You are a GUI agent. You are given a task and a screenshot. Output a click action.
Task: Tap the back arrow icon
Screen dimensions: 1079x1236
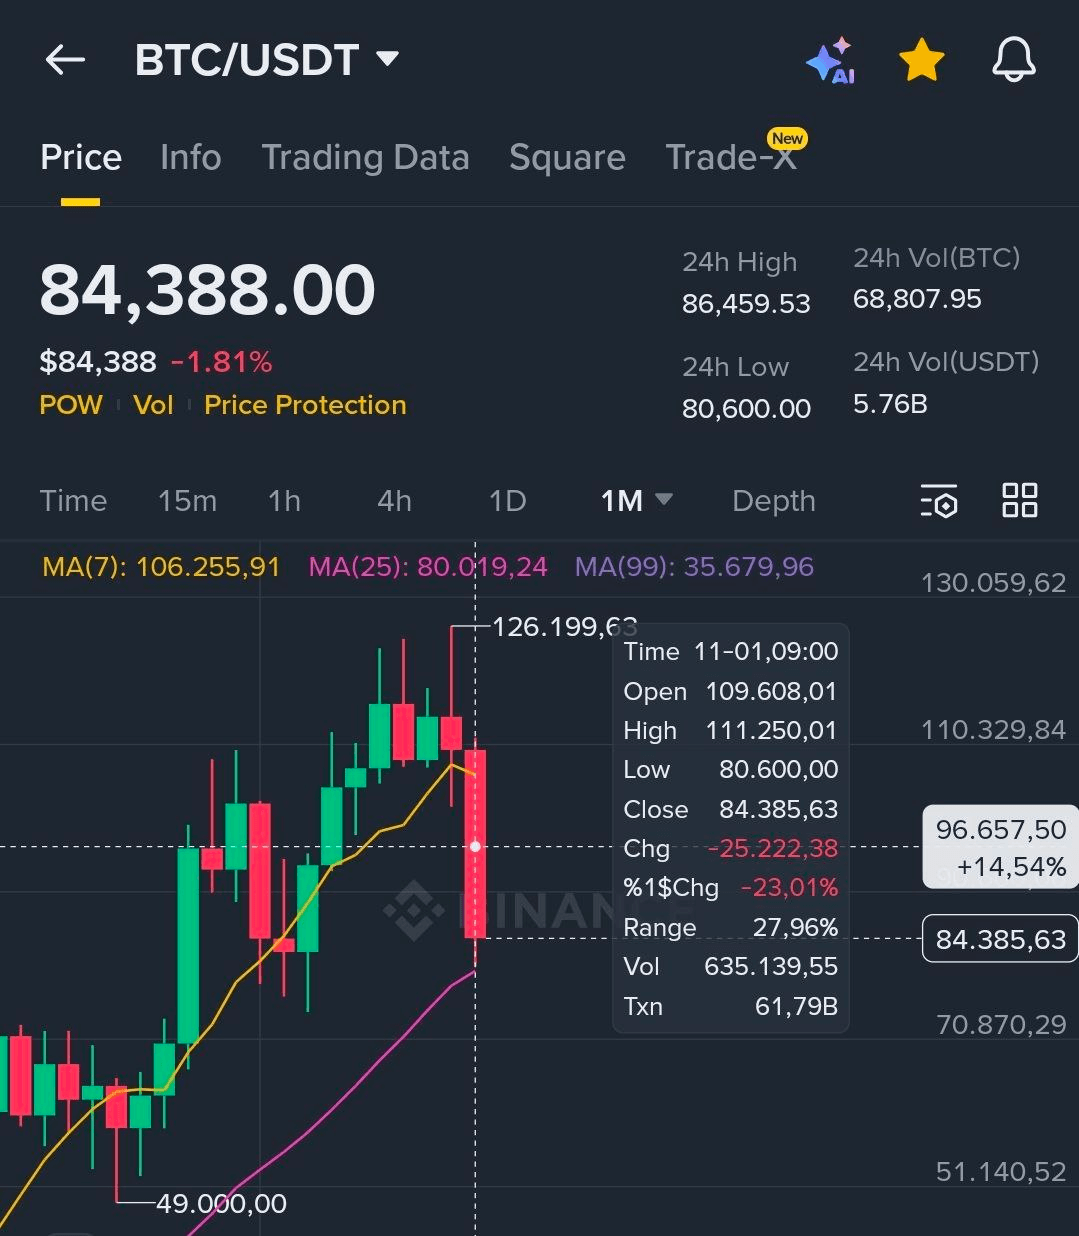tap(65, 60)
